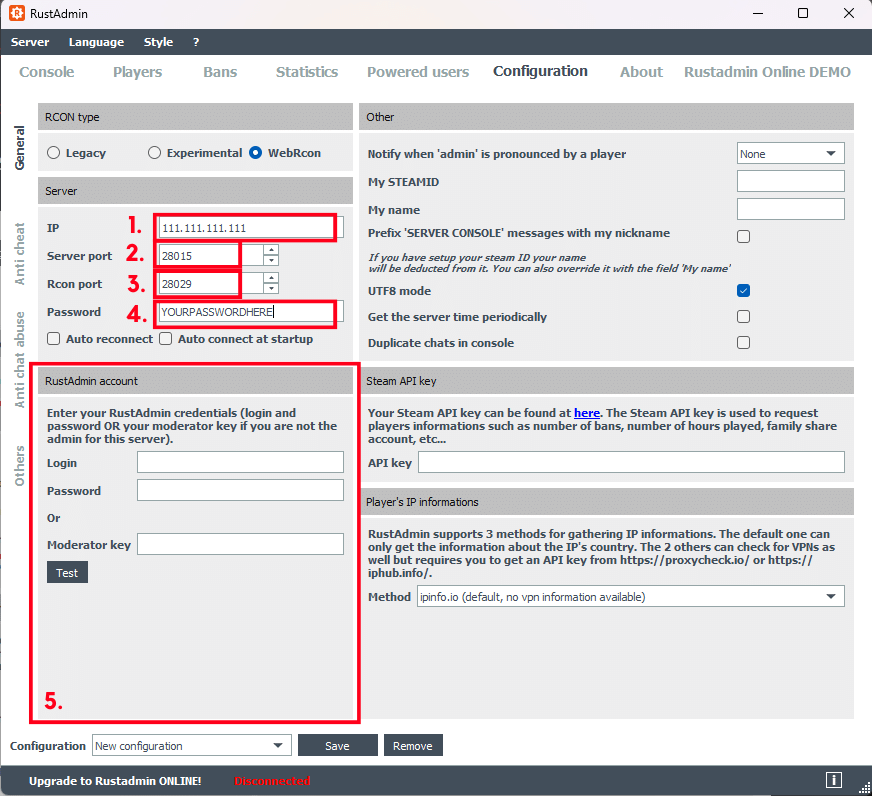Open the Powered users tab
The height and width of the screenshot is (796, 872).
click(x=418, y=72)
